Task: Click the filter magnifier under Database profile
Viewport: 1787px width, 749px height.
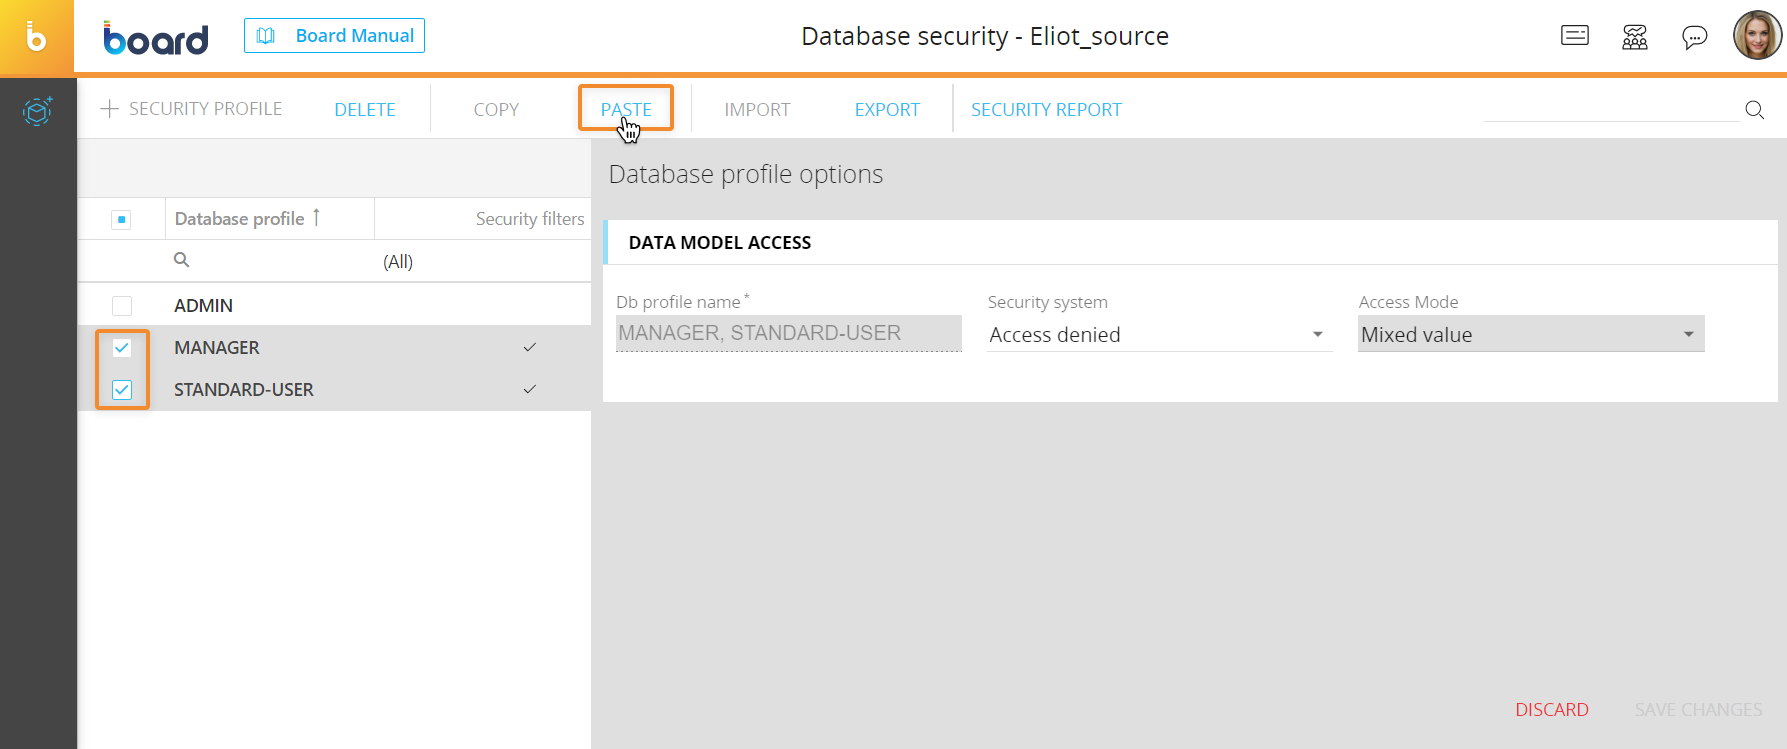Action: pos(181,260)
